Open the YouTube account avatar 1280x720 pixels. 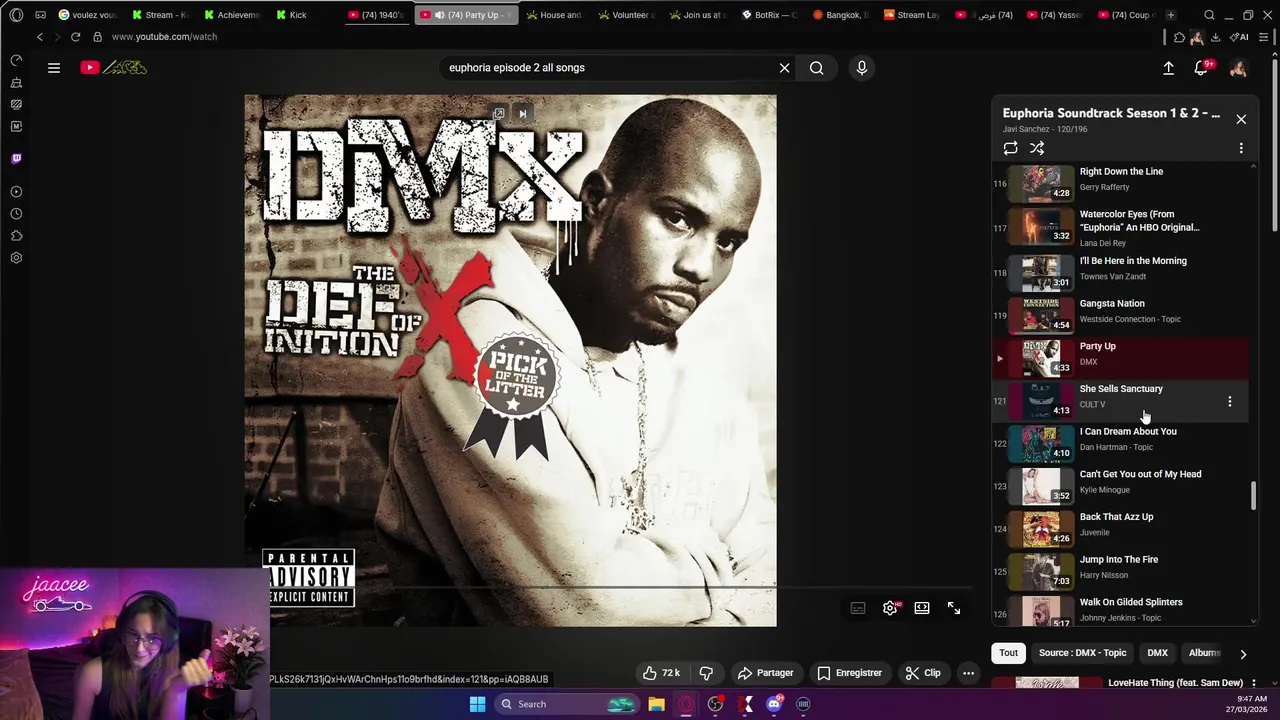1238,68
